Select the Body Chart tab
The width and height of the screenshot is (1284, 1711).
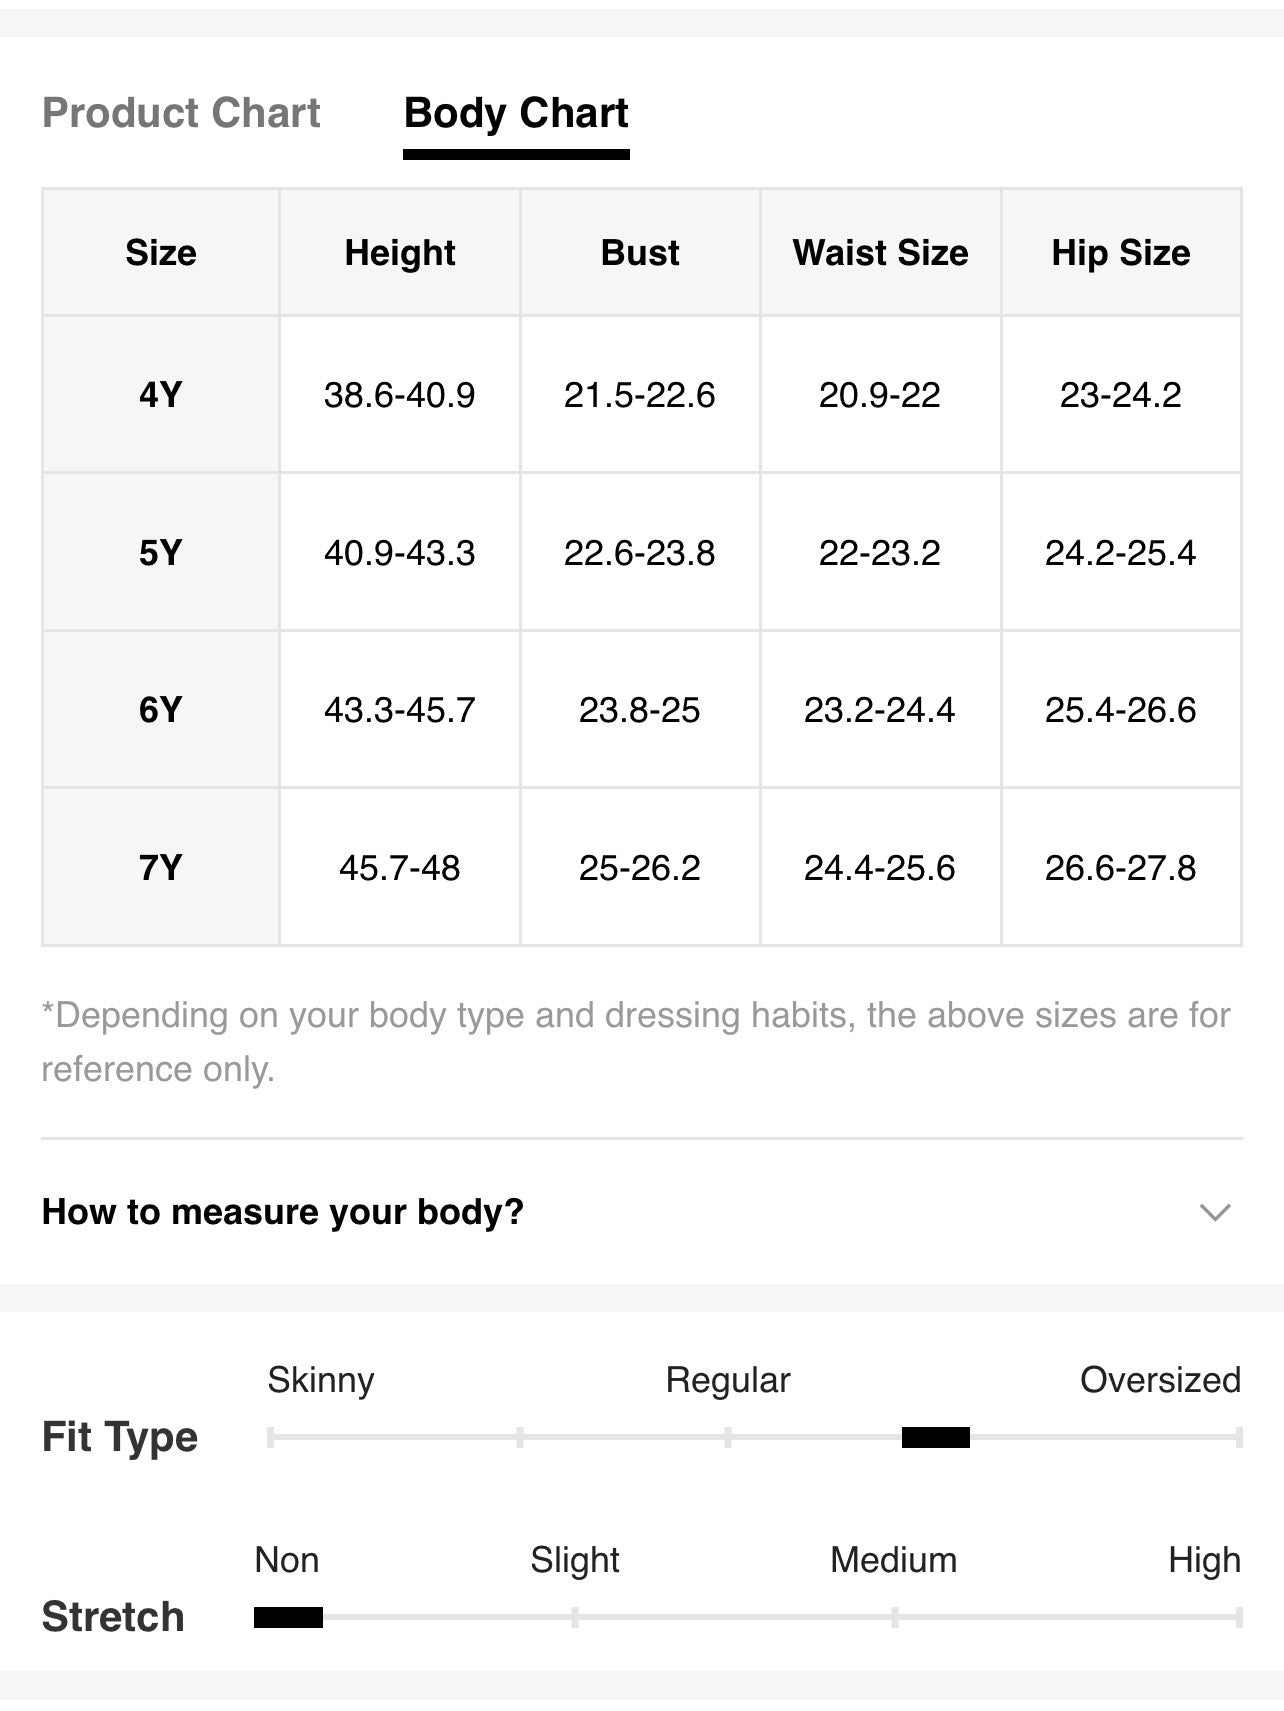point(516,113)
